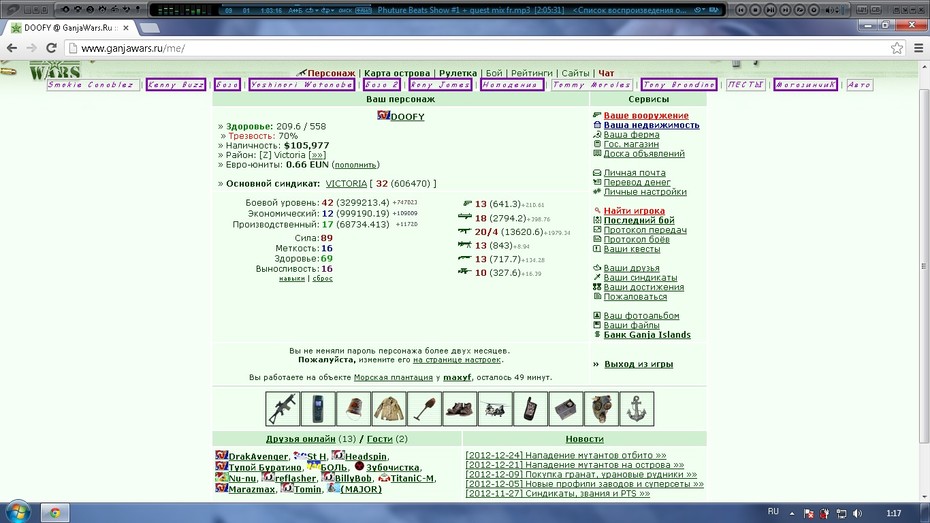Open the mobile phone inventory item
This screenshot has height=523, width=930.
tap(318, 409)
